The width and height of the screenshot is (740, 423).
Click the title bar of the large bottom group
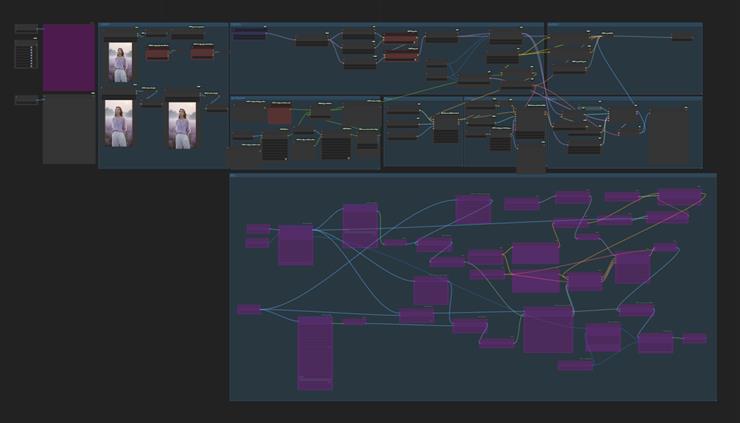click(x=472, y=177)
